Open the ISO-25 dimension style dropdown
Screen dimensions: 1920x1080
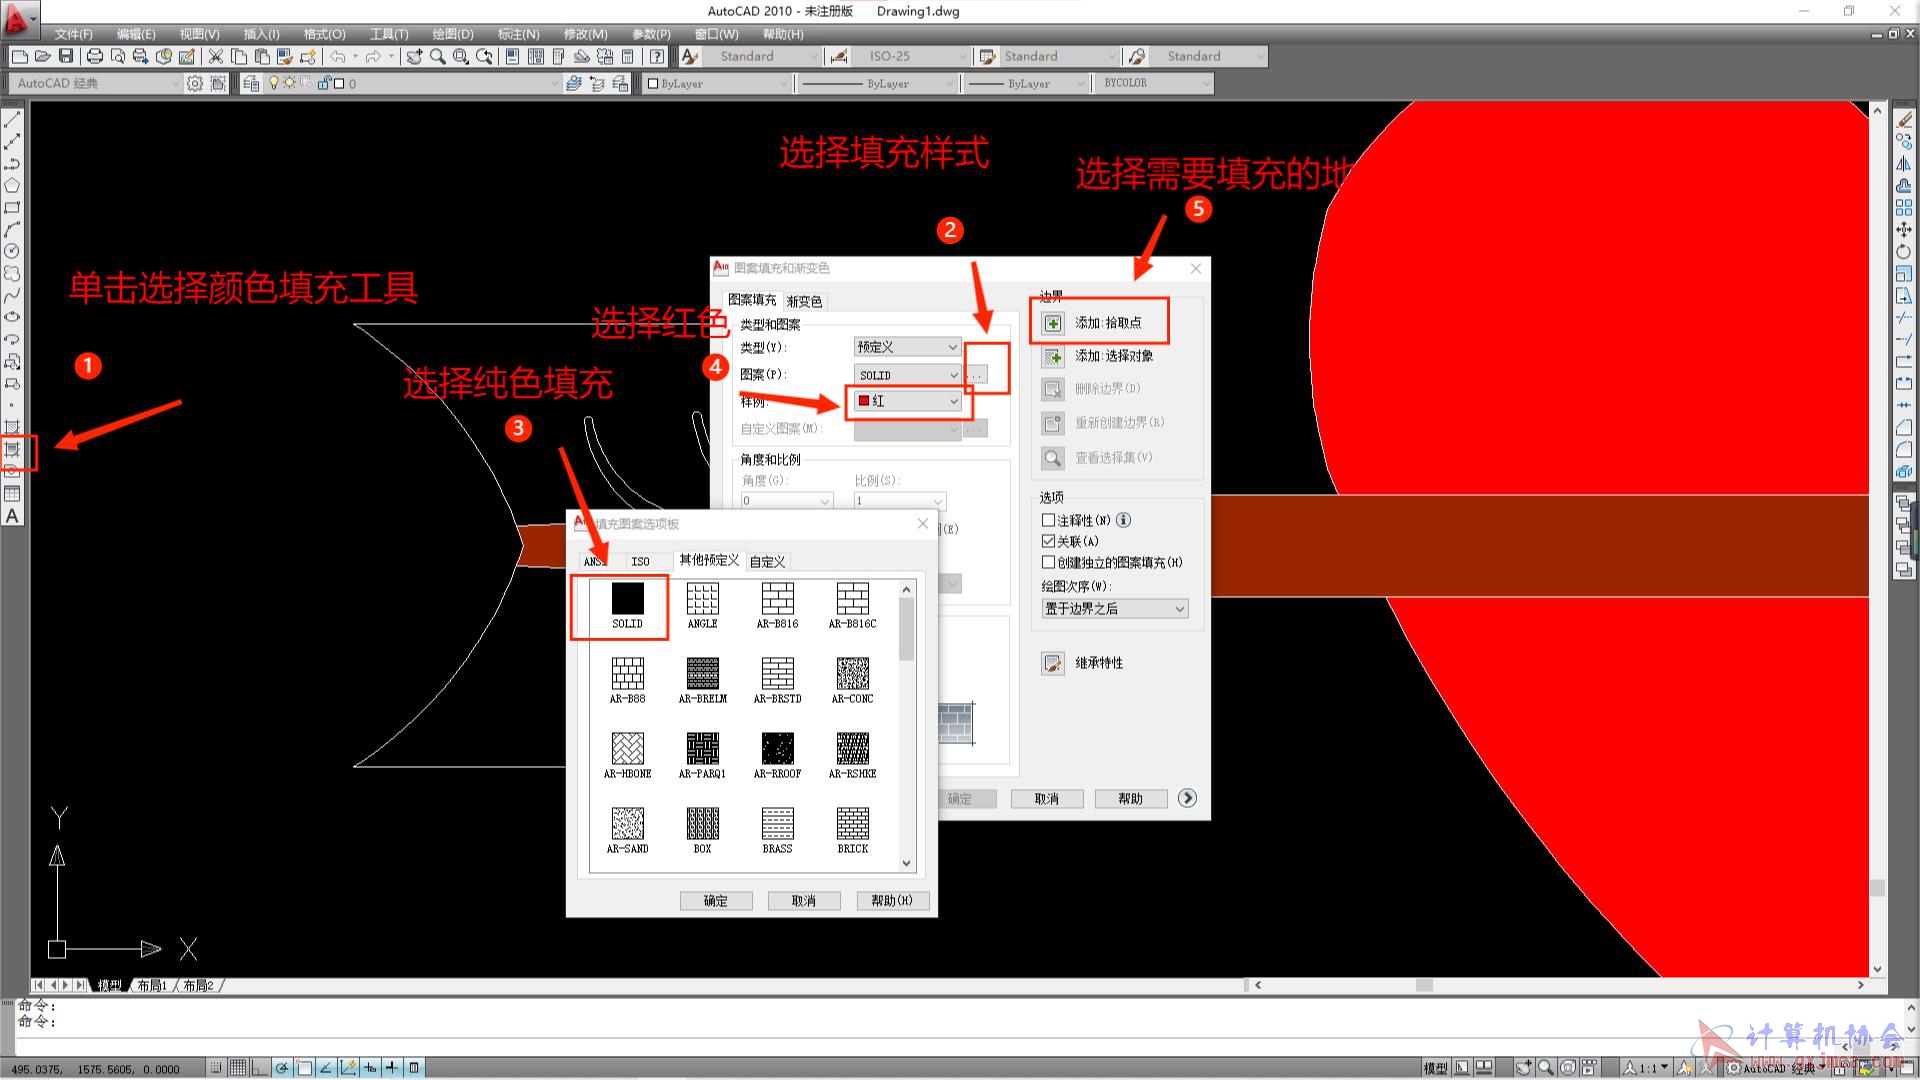click(913, 56)
